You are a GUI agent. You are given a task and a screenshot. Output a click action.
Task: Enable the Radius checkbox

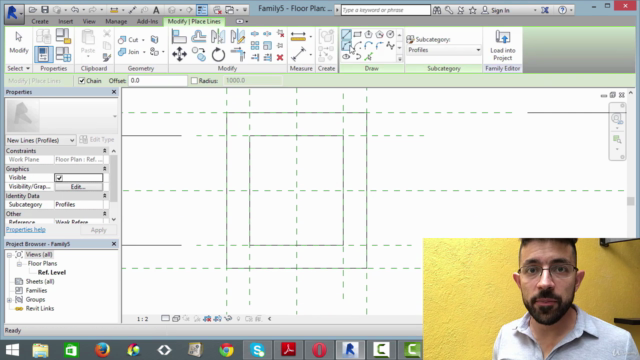click(x=194, y=81)
